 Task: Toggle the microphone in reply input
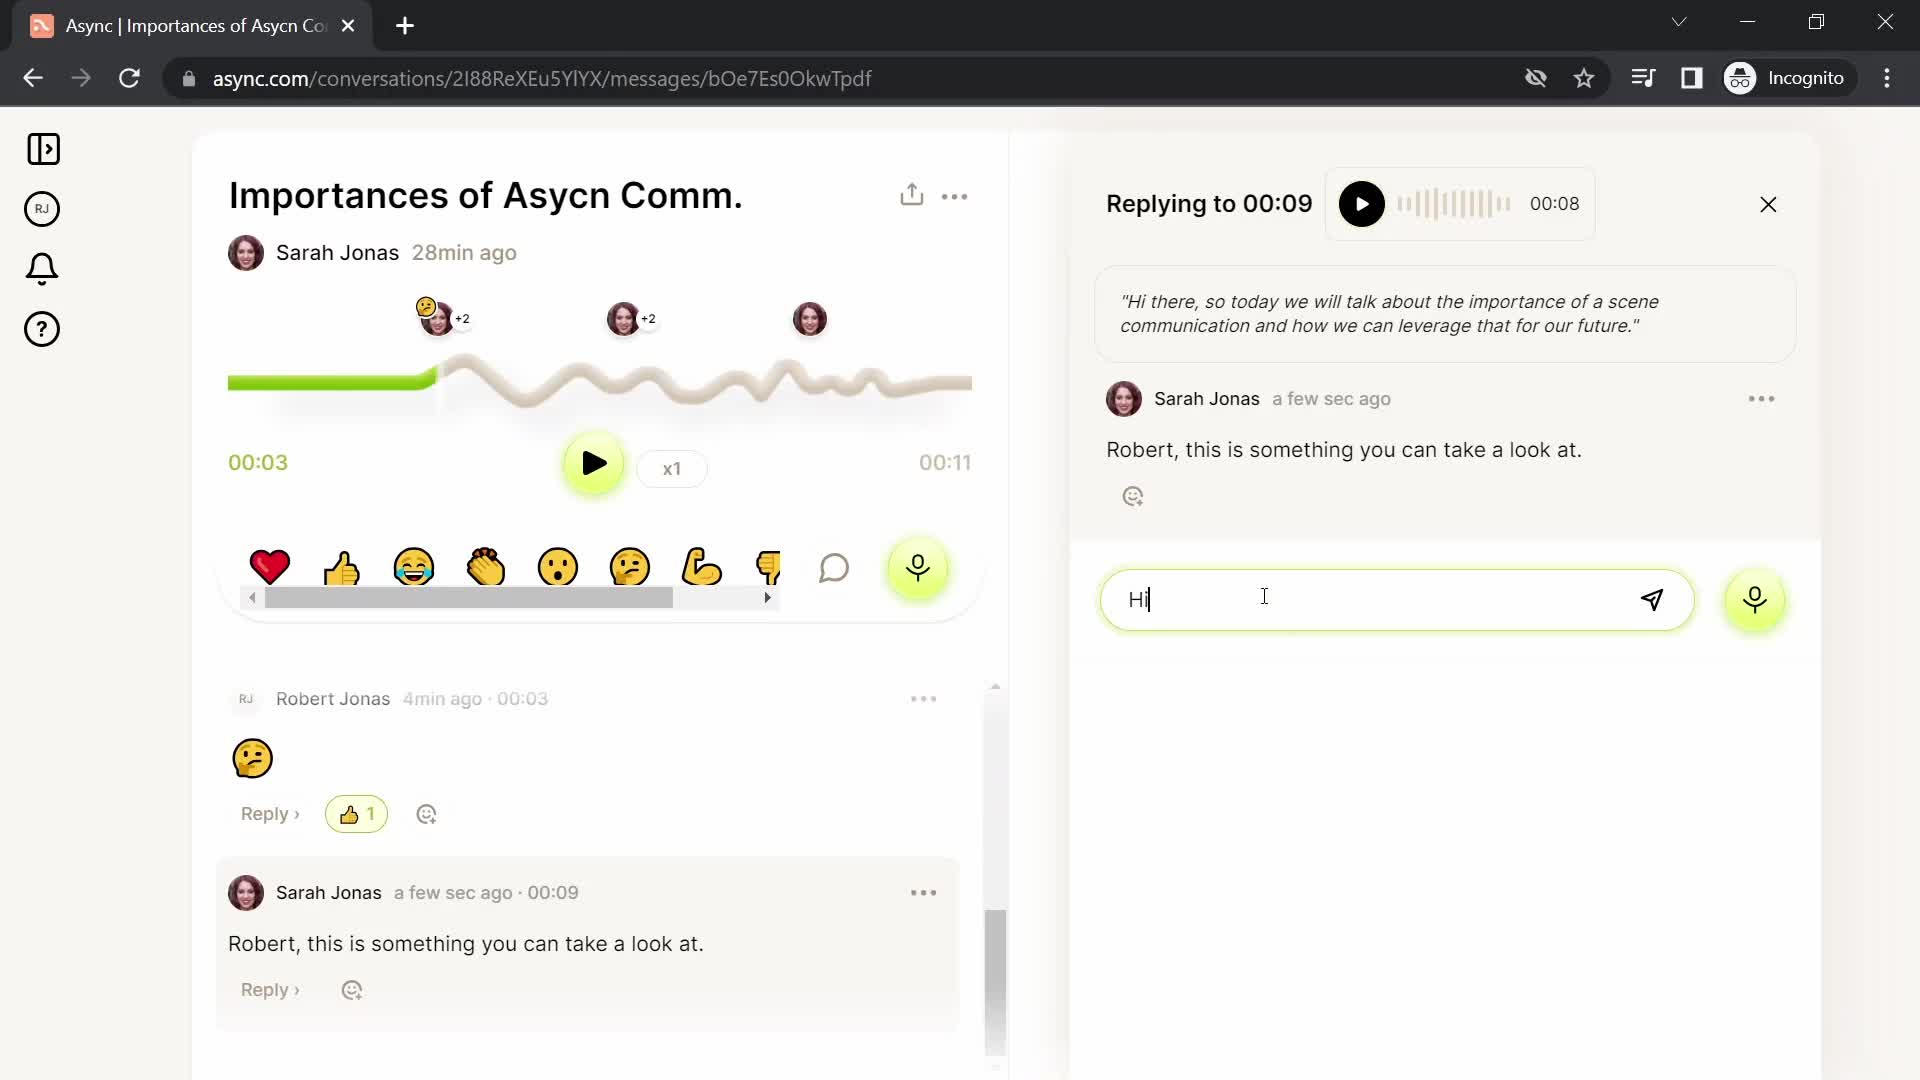(1756, 600)
